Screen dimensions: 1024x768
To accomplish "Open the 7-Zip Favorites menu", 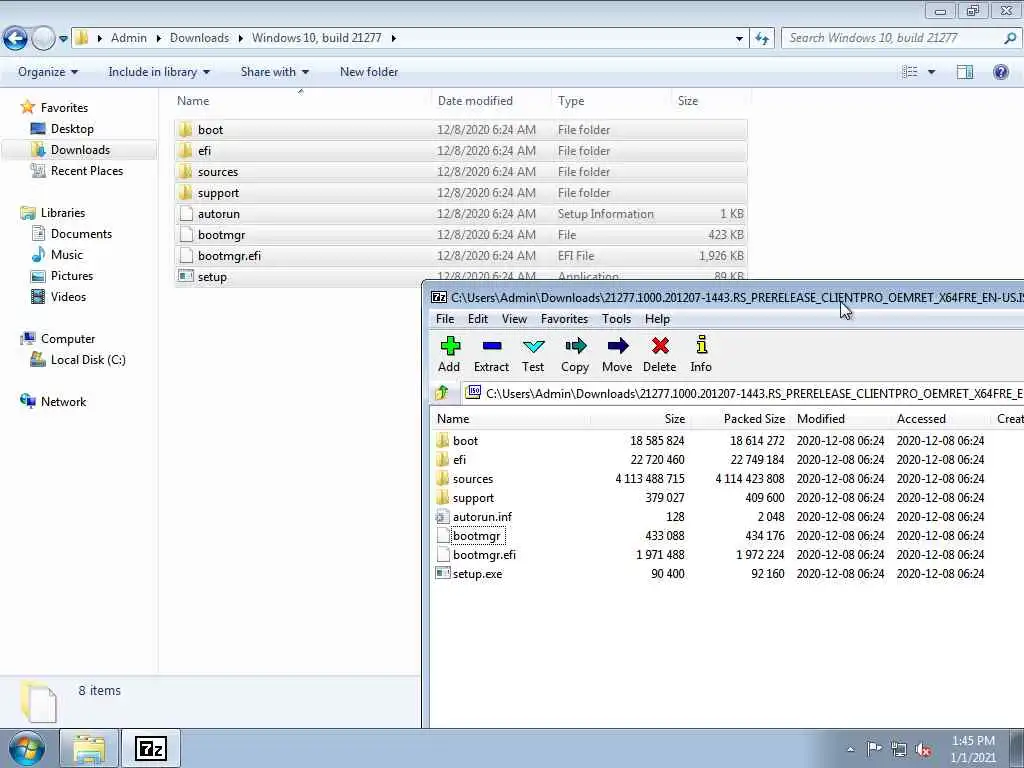I will tap(564, 319).
